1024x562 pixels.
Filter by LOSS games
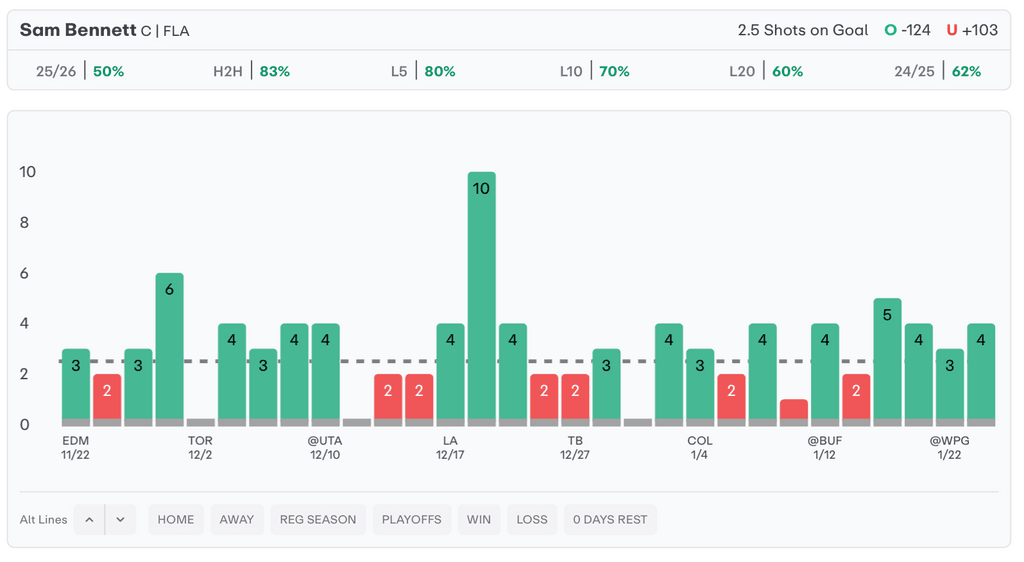(532, 520)
